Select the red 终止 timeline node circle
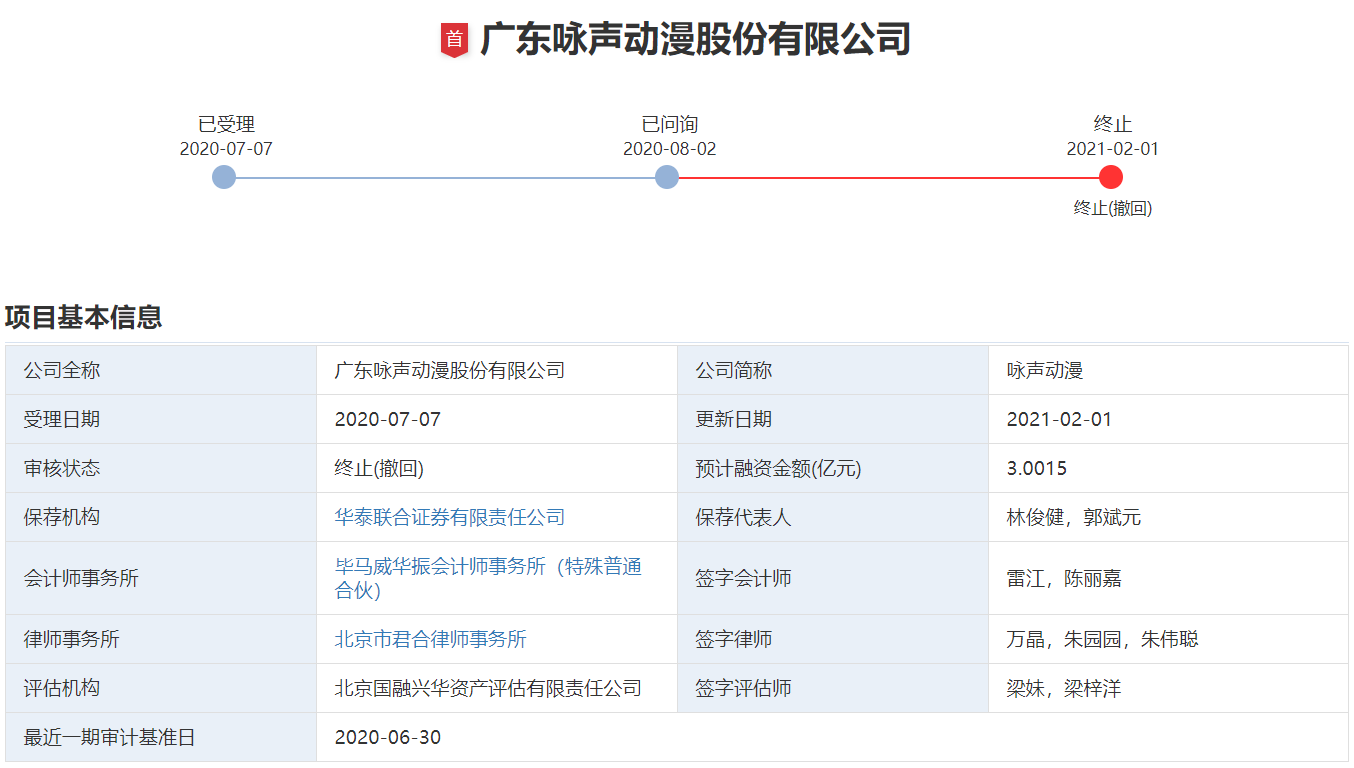The image size is (1354, 768). (x=1111, y=177)
